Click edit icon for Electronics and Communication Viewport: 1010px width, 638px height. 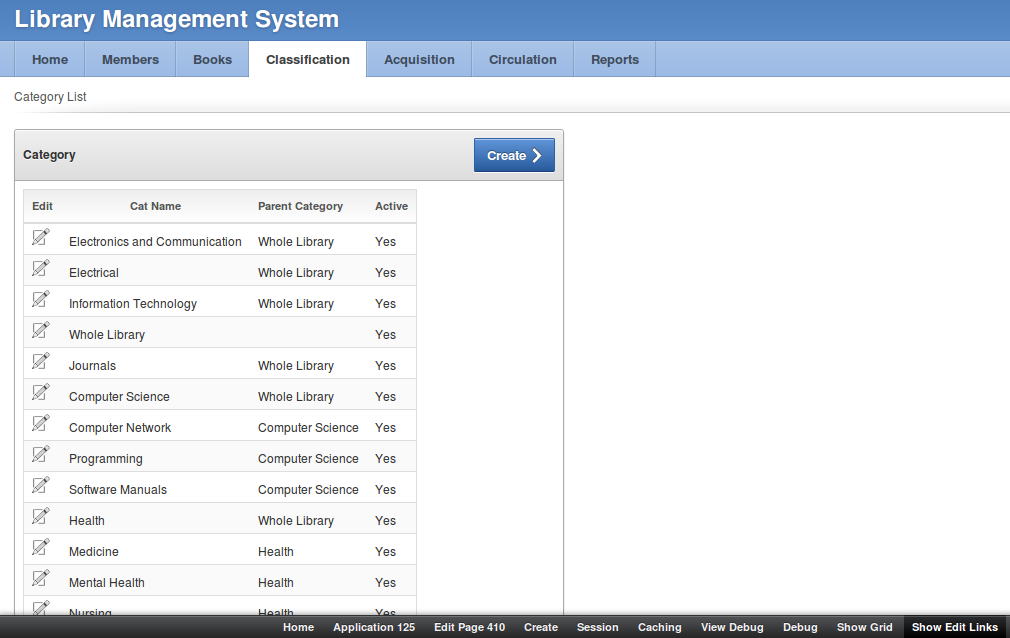tap(41, 237)
